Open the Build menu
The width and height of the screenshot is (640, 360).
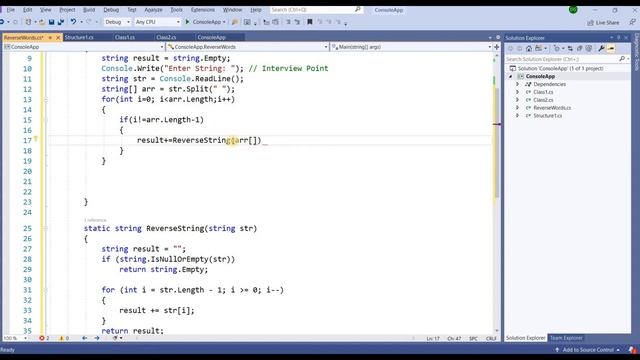pos(89,10)
